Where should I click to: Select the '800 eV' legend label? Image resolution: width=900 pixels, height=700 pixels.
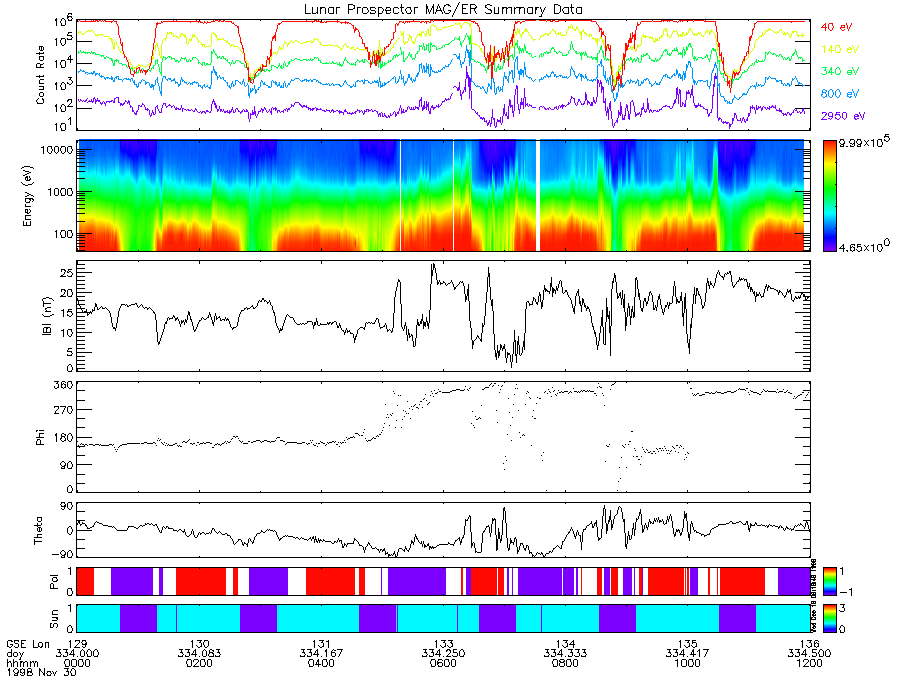point(840,94)
